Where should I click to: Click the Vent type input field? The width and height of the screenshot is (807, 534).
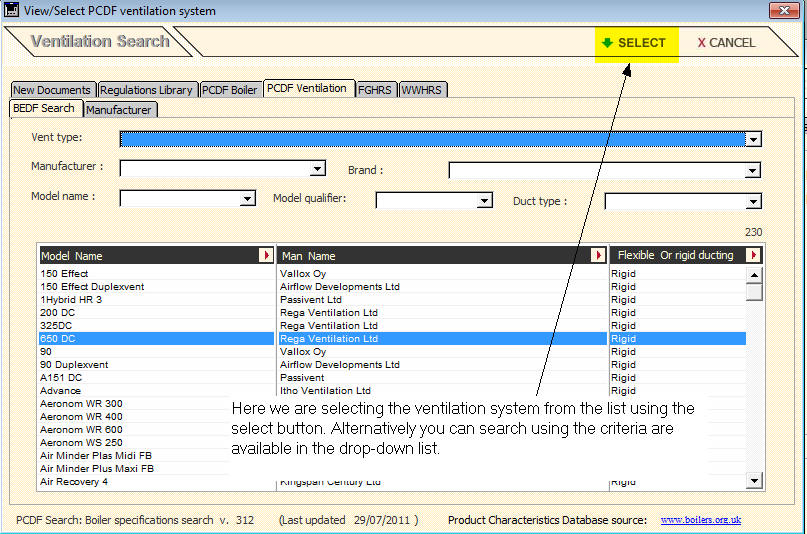pos(433,139)
